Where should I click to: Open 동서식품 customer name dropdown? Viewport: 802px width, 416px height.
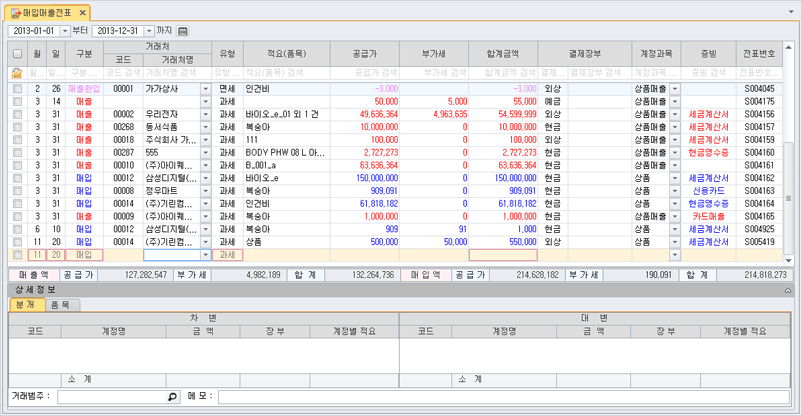[x=206, y=127]
